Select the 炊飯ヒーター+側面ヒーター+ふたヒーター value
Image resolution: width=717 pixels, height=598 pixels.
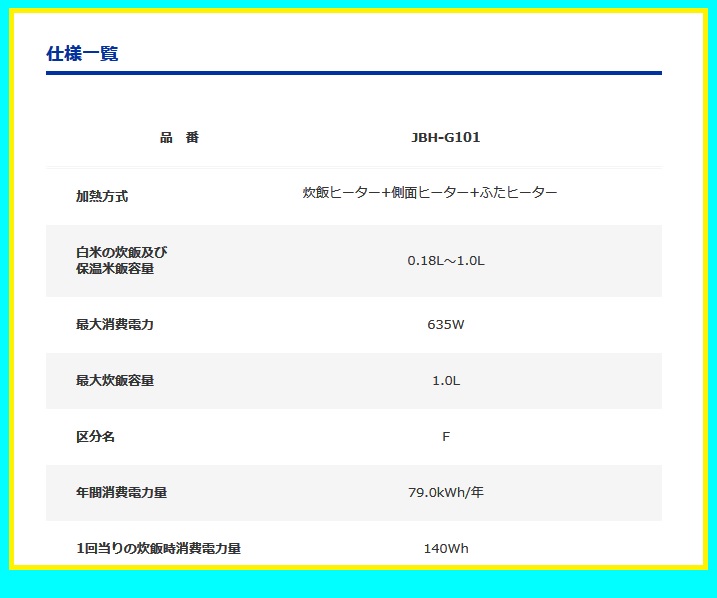tap(430, 192)
